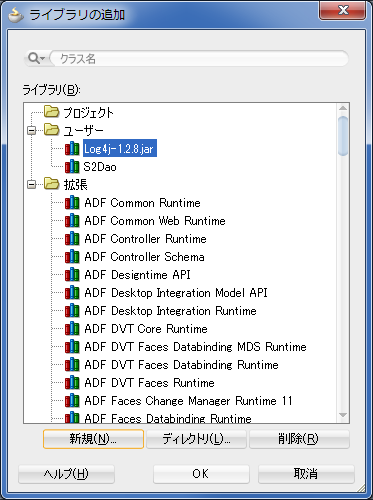Click the ディレクトリ(L)... button
The width and height of the screenshot is (373, 500).
pos(196,439)
